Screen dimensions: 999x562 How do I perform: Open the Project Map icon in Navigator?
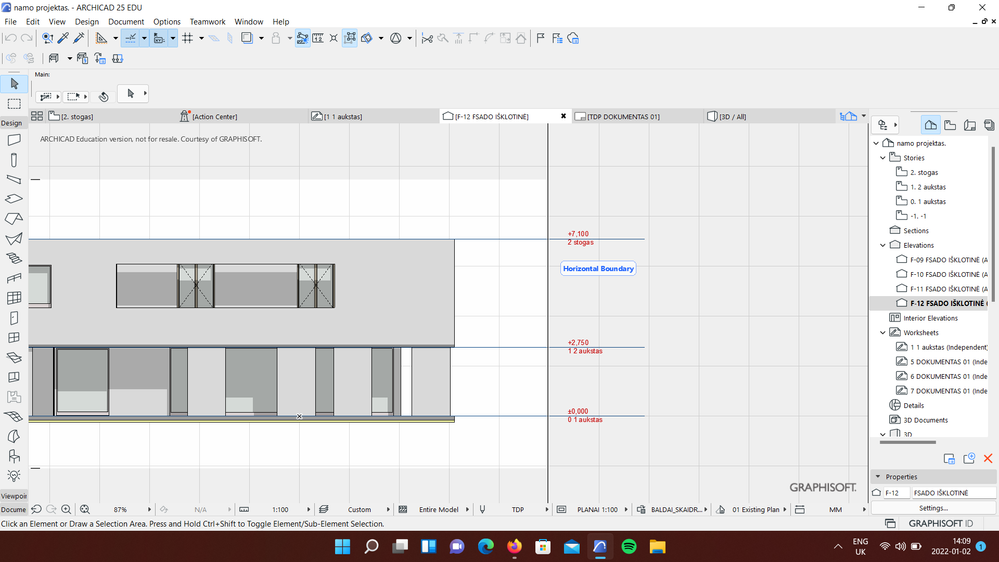[930, 125]
